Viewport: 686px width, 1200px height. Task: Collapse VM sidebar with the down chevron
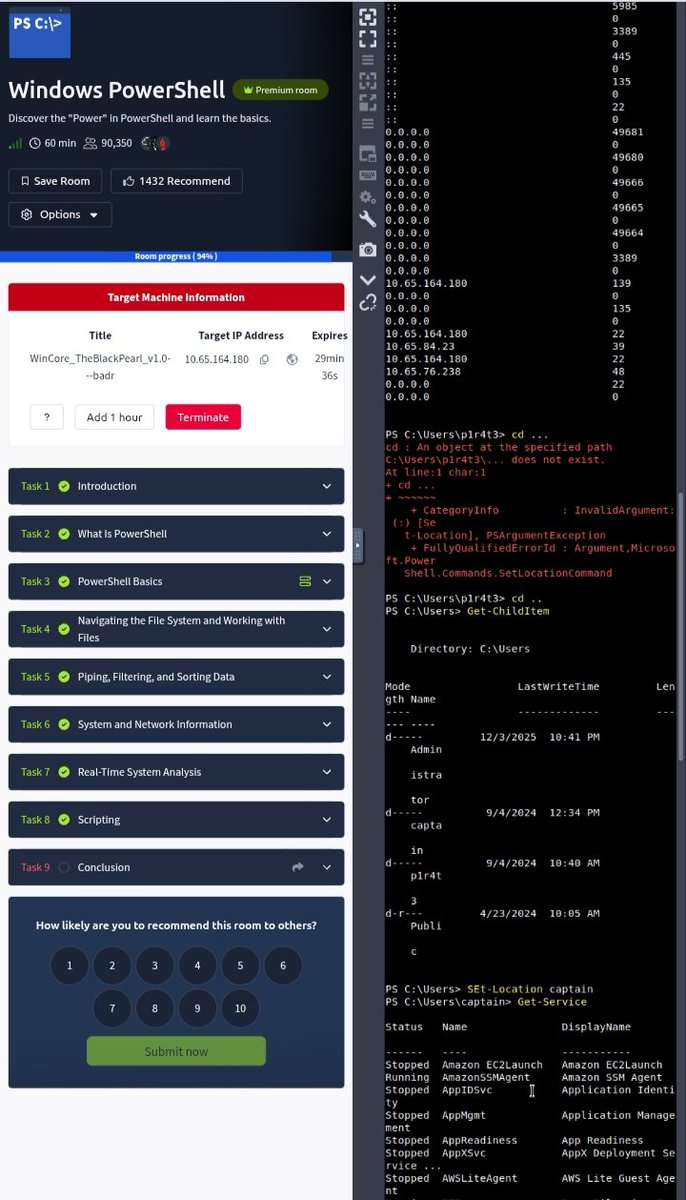click(368, 280)
